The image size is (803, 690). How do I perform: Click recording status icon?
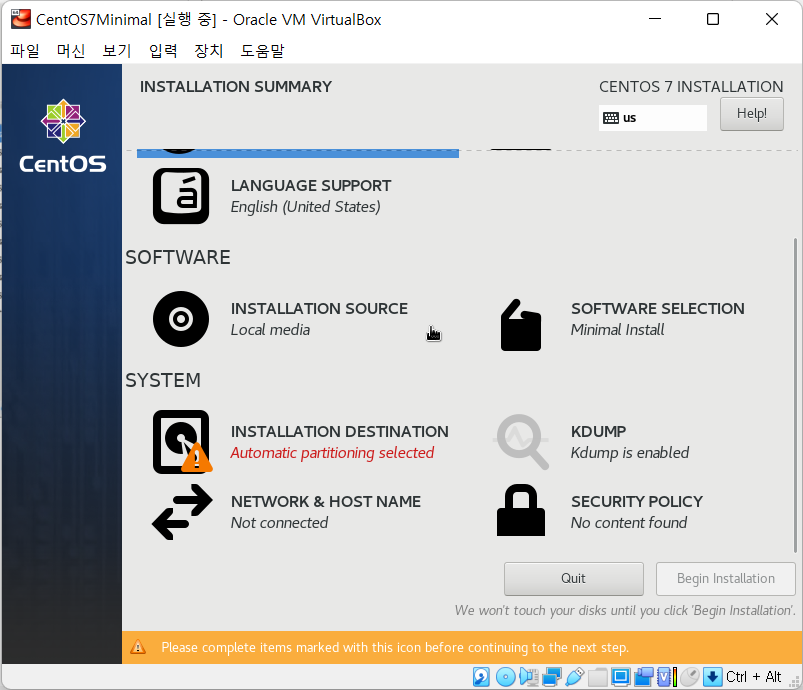(644, 677)
